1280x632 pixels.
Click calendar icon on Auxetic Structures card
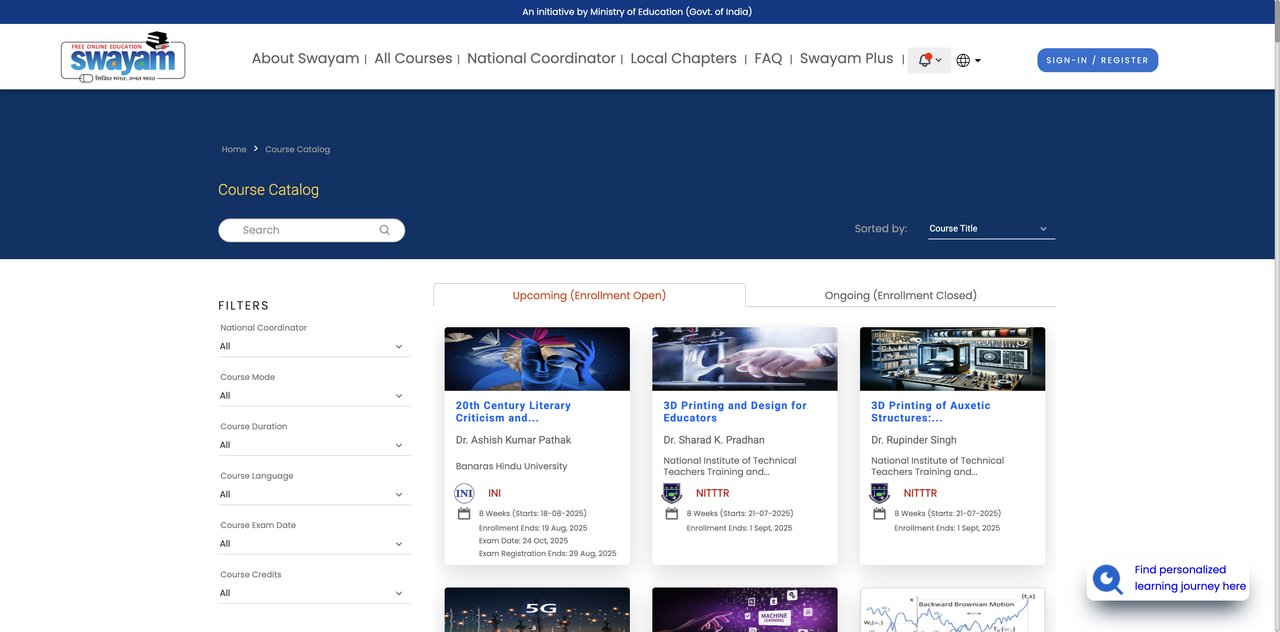pyautogui.click(x=880, y=514)
